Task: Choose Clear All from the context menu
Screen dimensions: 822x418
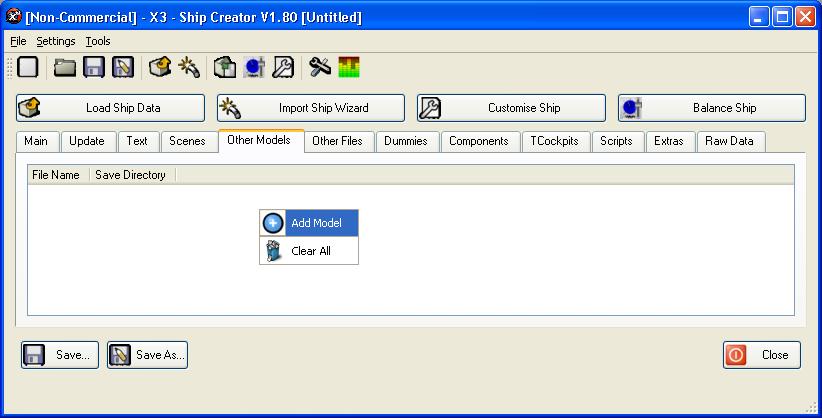Action: [x=309, y=251]
